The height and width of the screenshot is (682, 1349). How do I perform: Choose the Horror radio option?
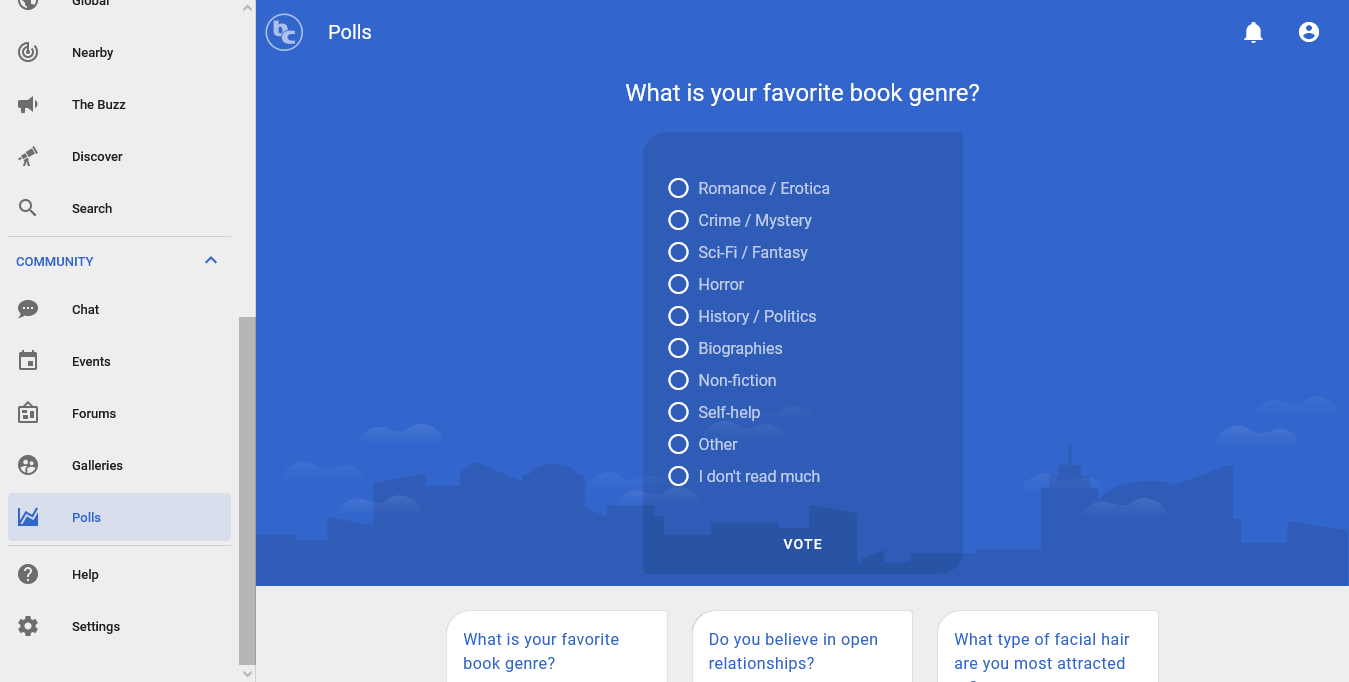coord(678,284)
